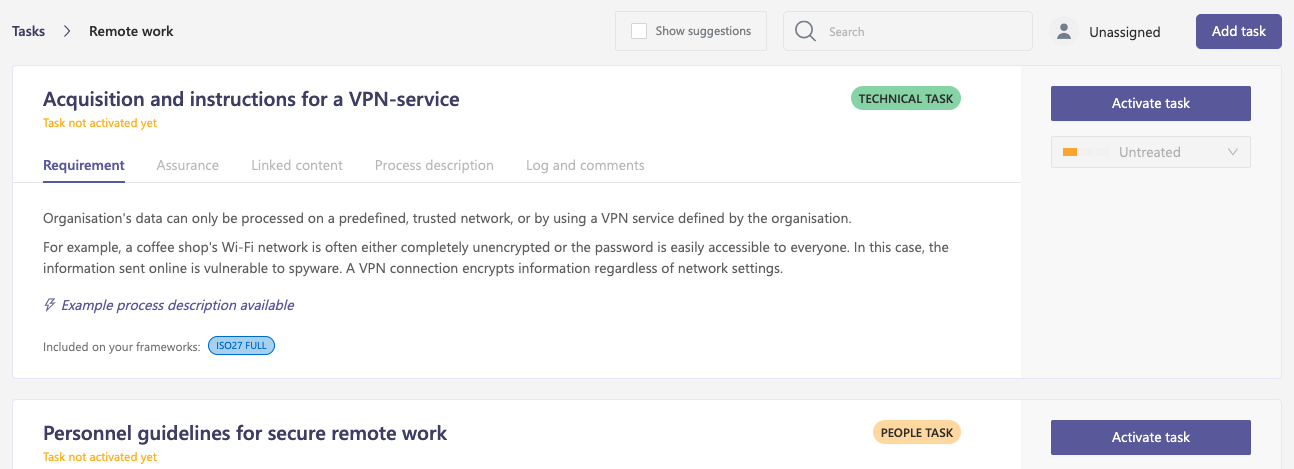Expand the Untreated dropdown arrow
Screen dimensions: 1294x469
click(1233, 152)
